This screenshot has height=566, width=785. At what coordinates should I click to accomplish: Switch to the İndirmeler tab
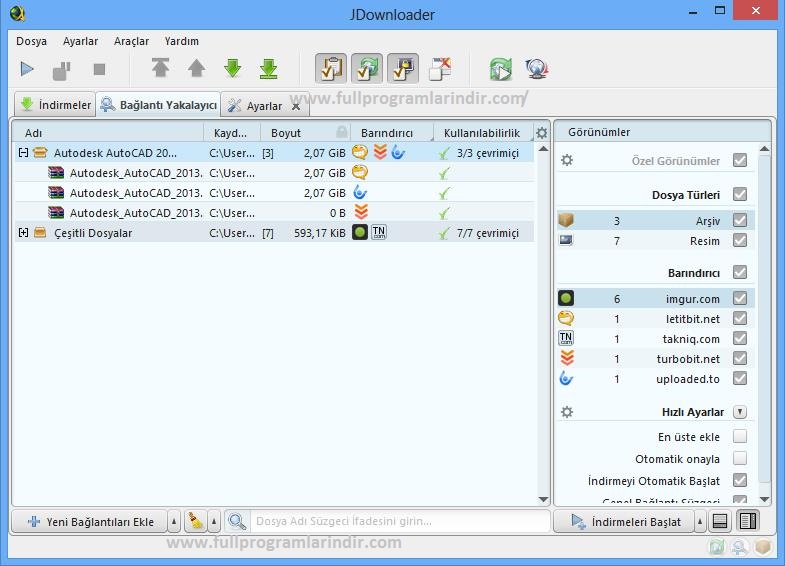coord(55,105)
